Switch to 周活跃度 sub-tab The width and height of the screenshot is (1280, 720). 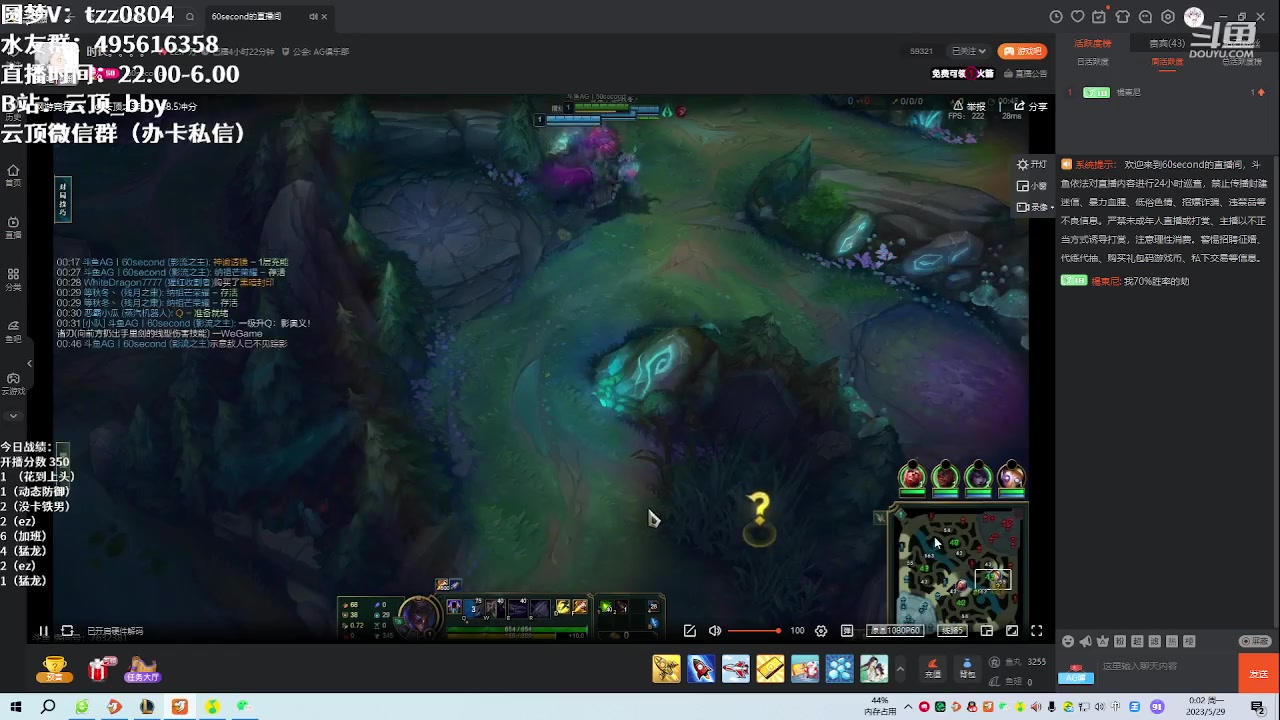tap(1167, 62)
